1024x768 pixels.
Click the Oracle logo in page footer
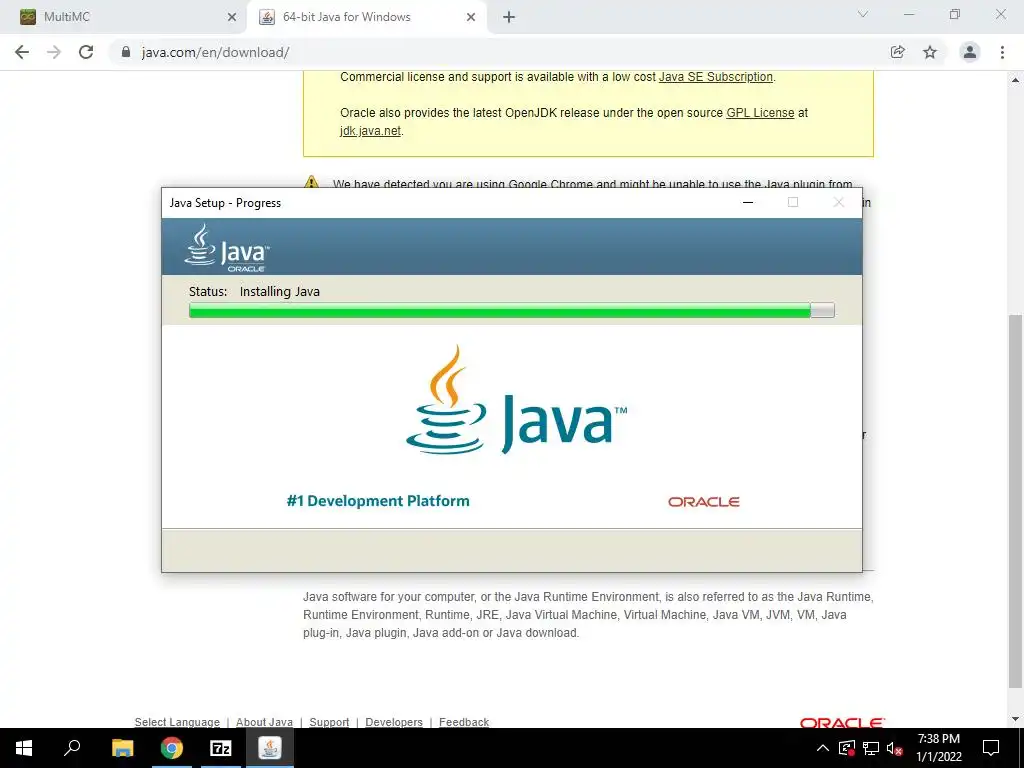coord(842,722)
